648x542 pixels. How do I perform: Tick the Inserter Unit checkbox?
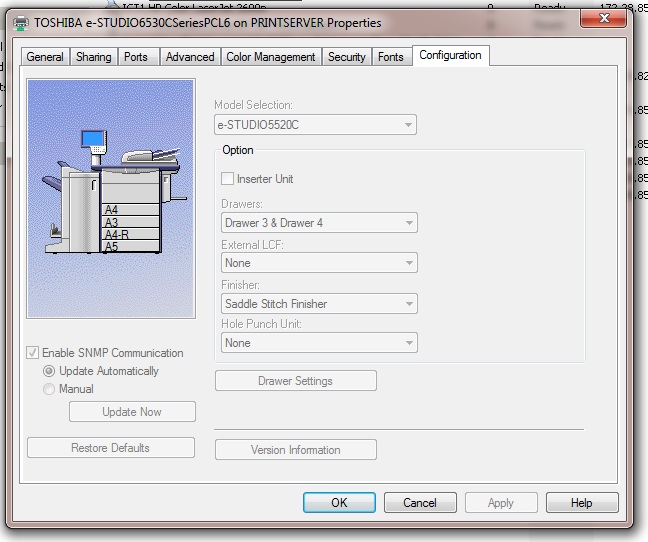click(x=227, y=179)
